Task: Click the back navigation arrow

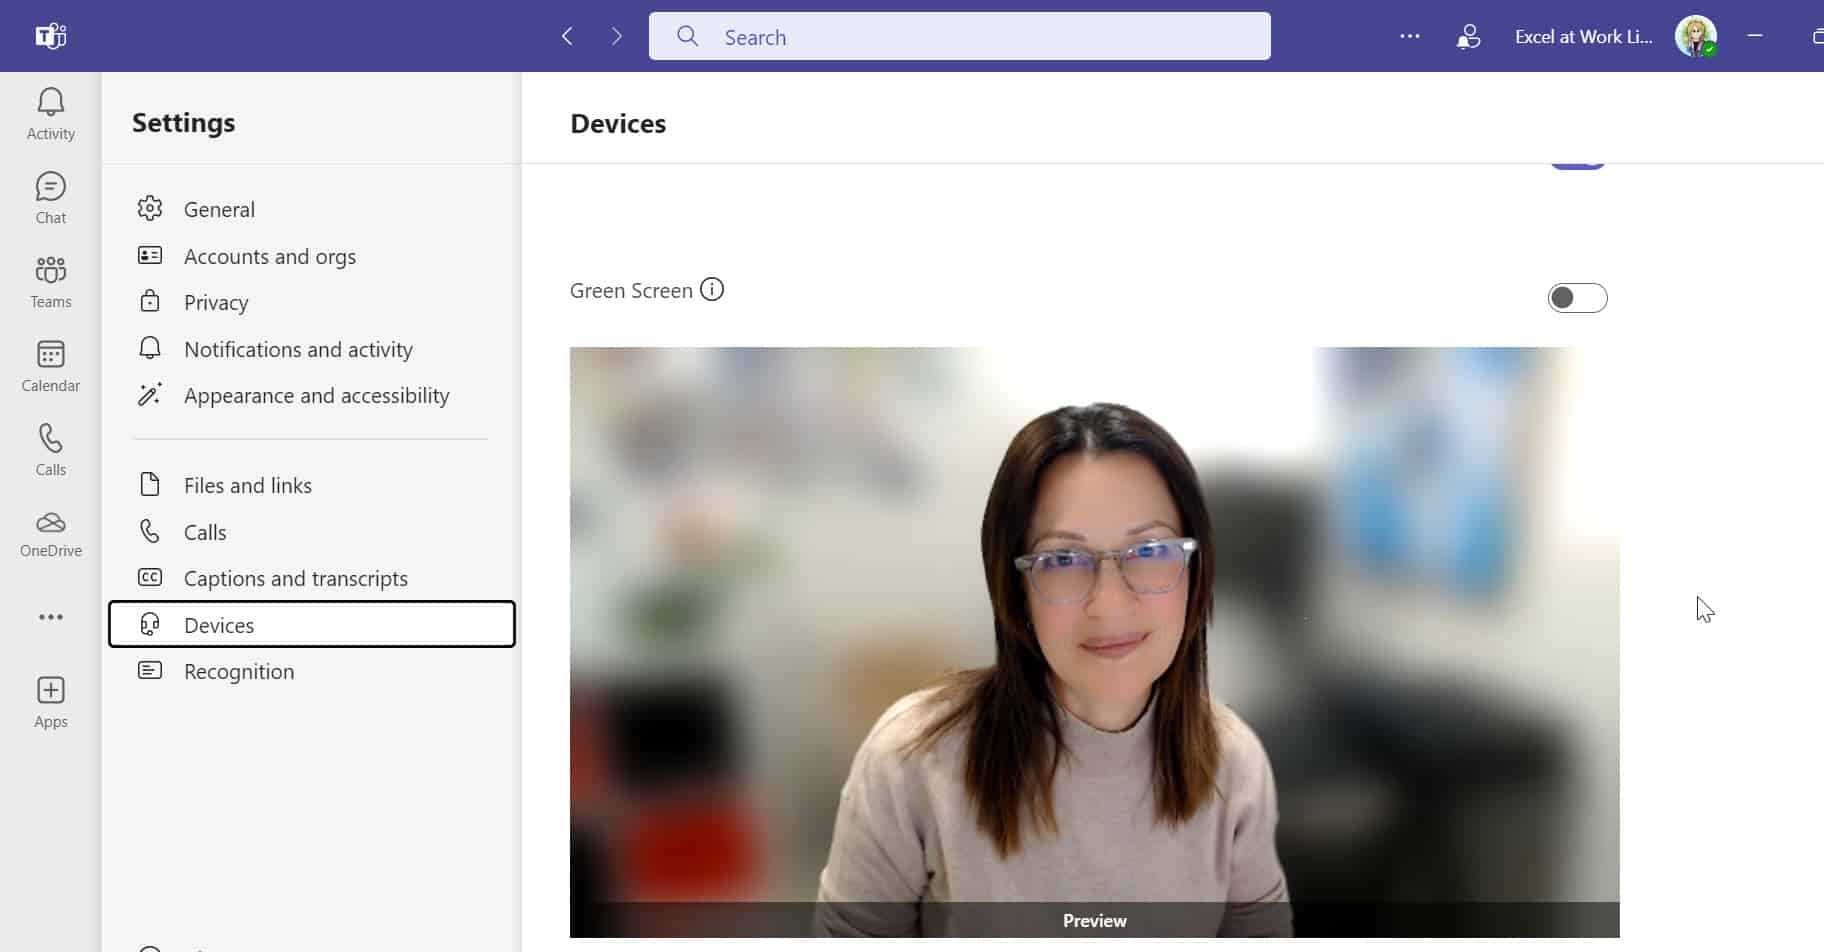Action: tap(567, 35)
